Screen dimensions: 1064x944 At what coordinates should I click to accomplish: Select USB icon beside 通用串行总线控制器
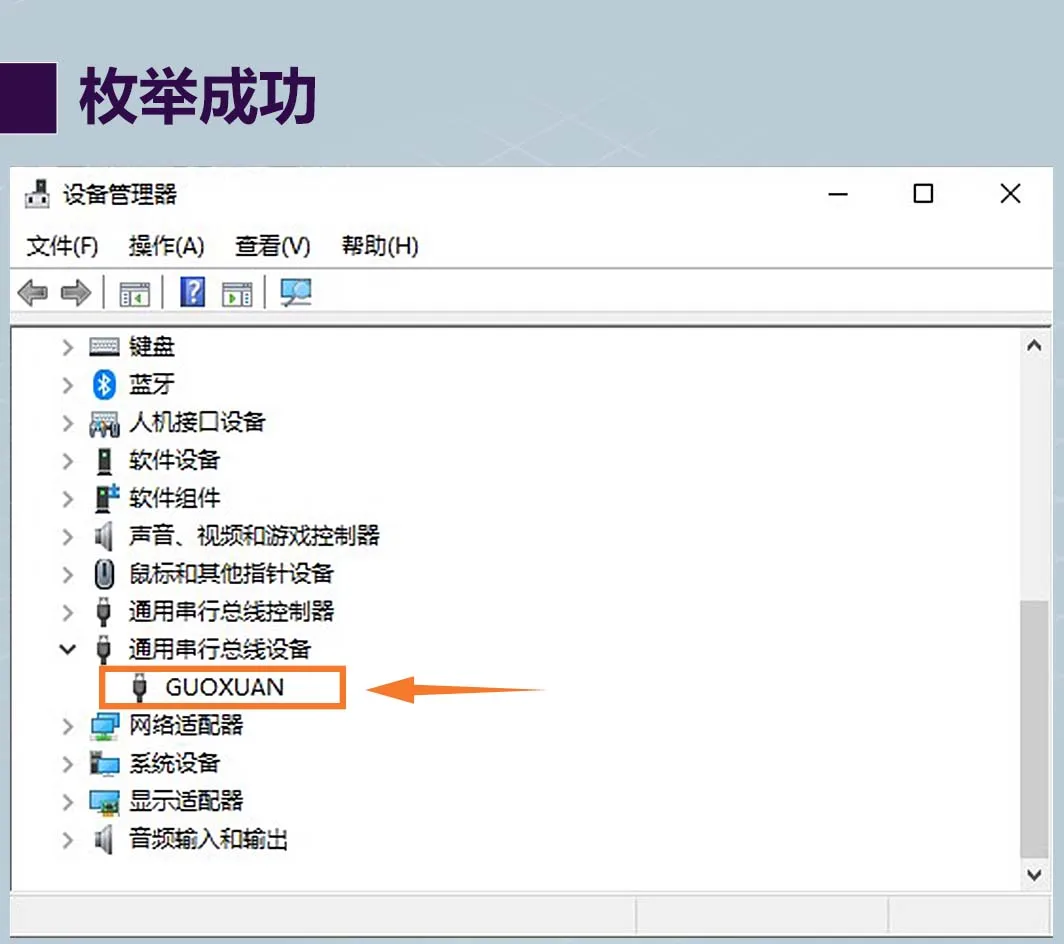click(x=103, y=611)
